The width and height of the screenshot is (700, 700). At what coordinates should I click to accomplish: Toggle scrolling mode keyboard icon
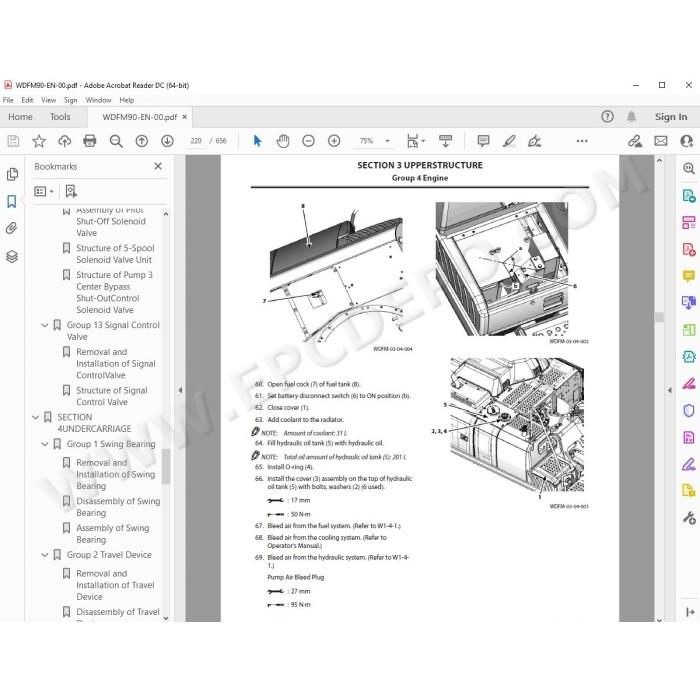[445, 141]
